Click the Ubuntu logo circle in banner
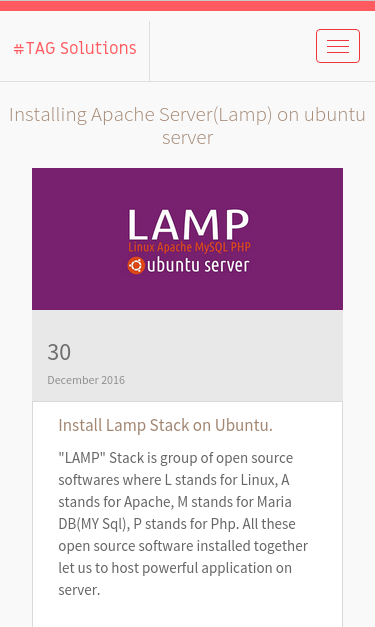Viewport: 375px width, 627px height. point(136,266)
